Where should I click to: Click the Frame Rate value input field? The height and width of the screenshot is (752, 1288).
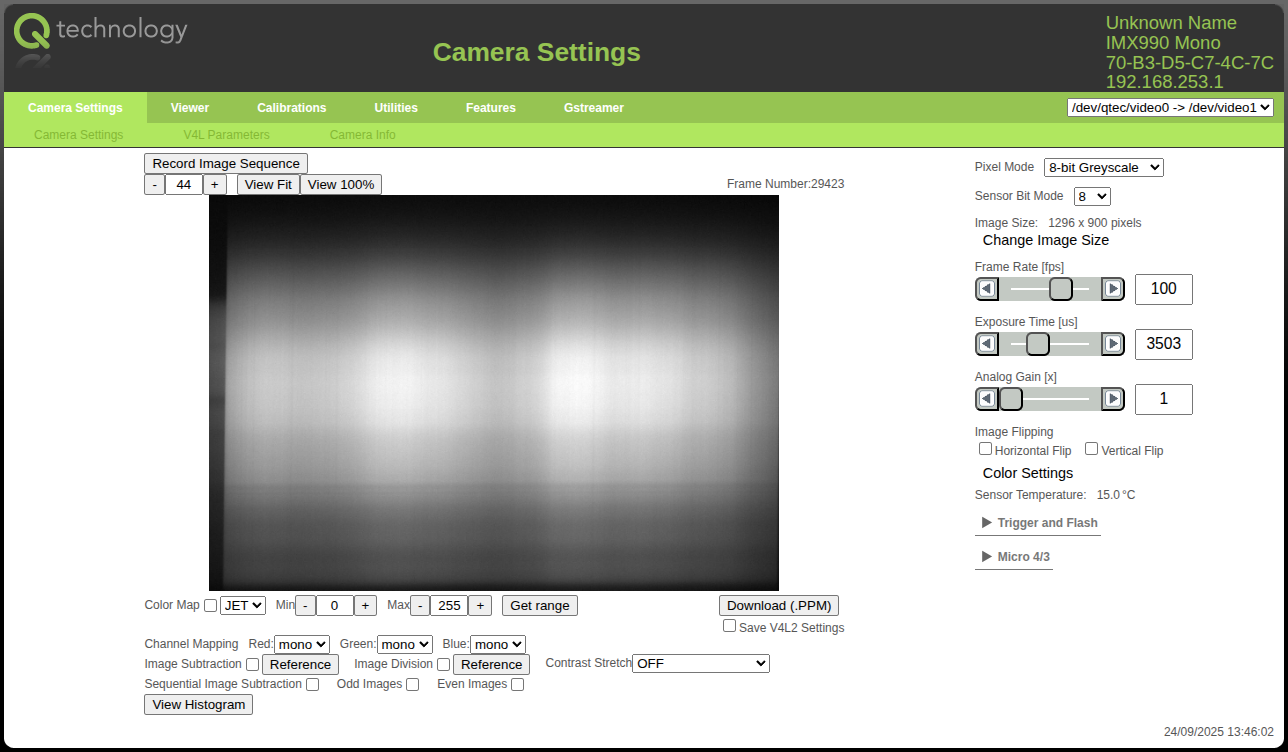point(1163,289)
